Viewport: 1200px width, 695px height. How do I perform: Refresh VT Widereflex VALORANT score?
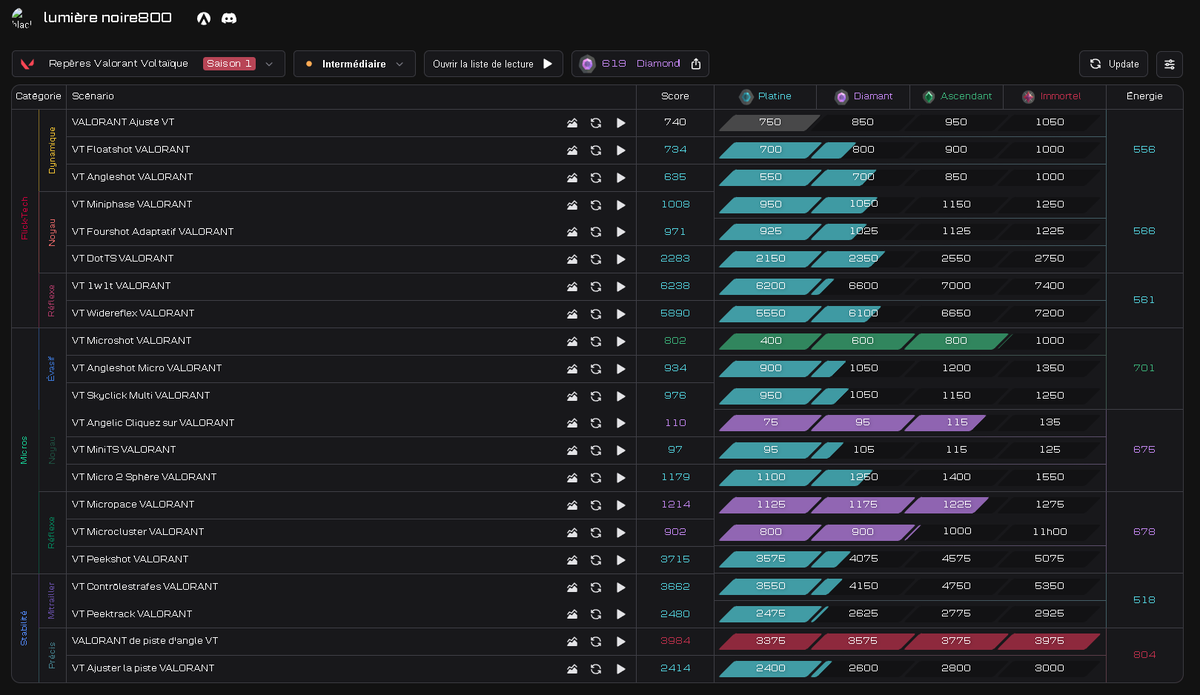(596, 314)
